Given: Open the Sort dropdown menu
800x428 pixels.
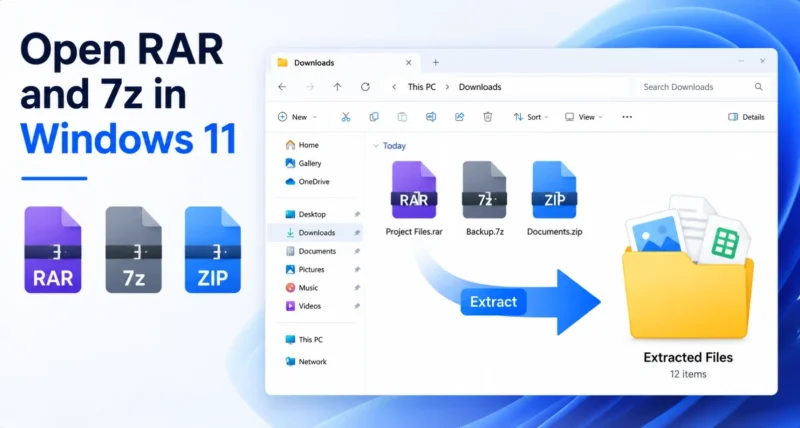Looking at the screenshot, I should point(531,117).
